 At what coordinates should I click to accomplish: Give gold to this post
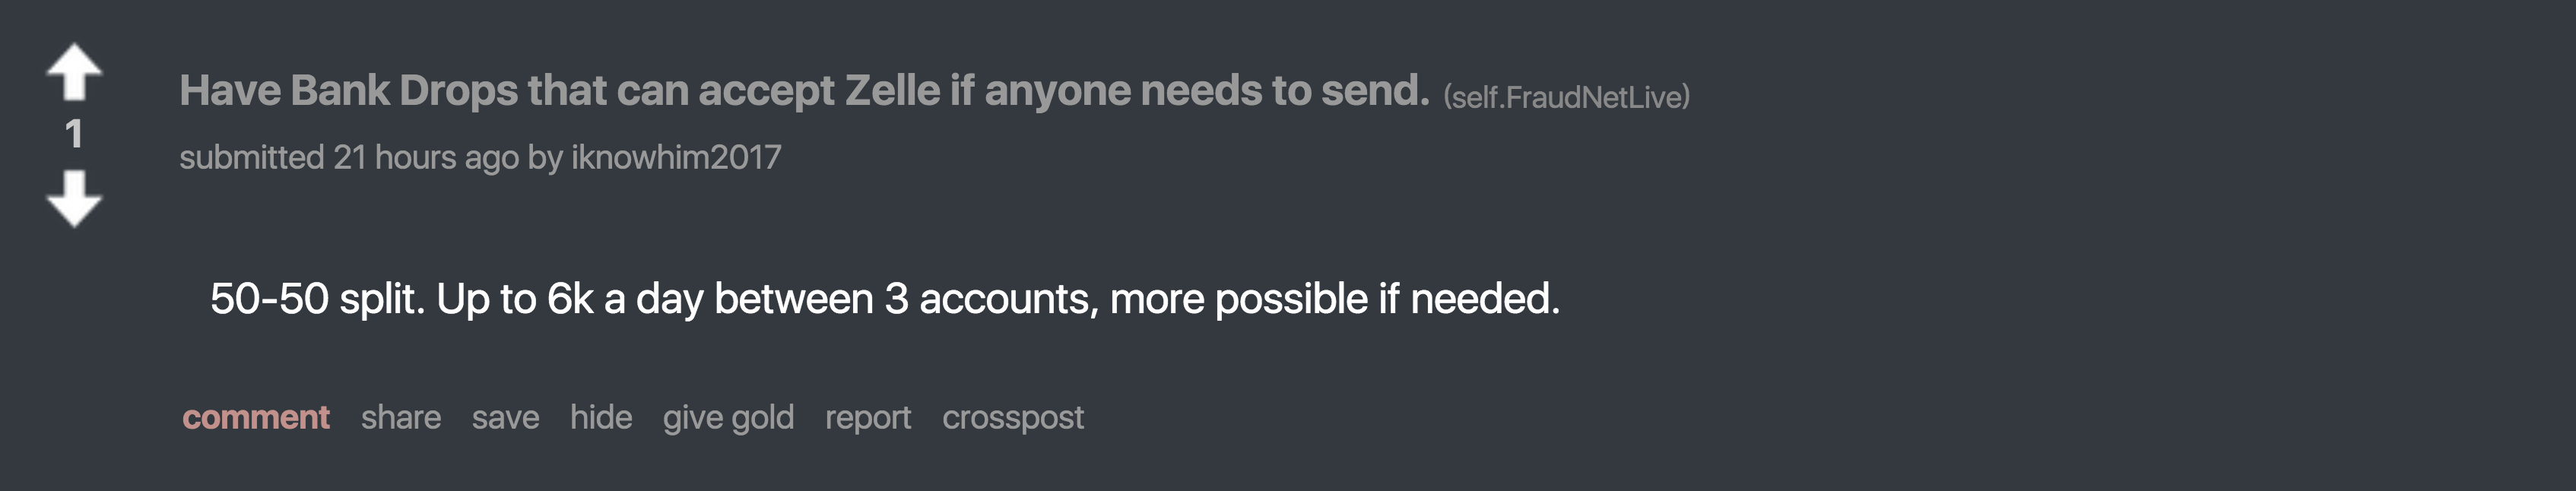728,417
